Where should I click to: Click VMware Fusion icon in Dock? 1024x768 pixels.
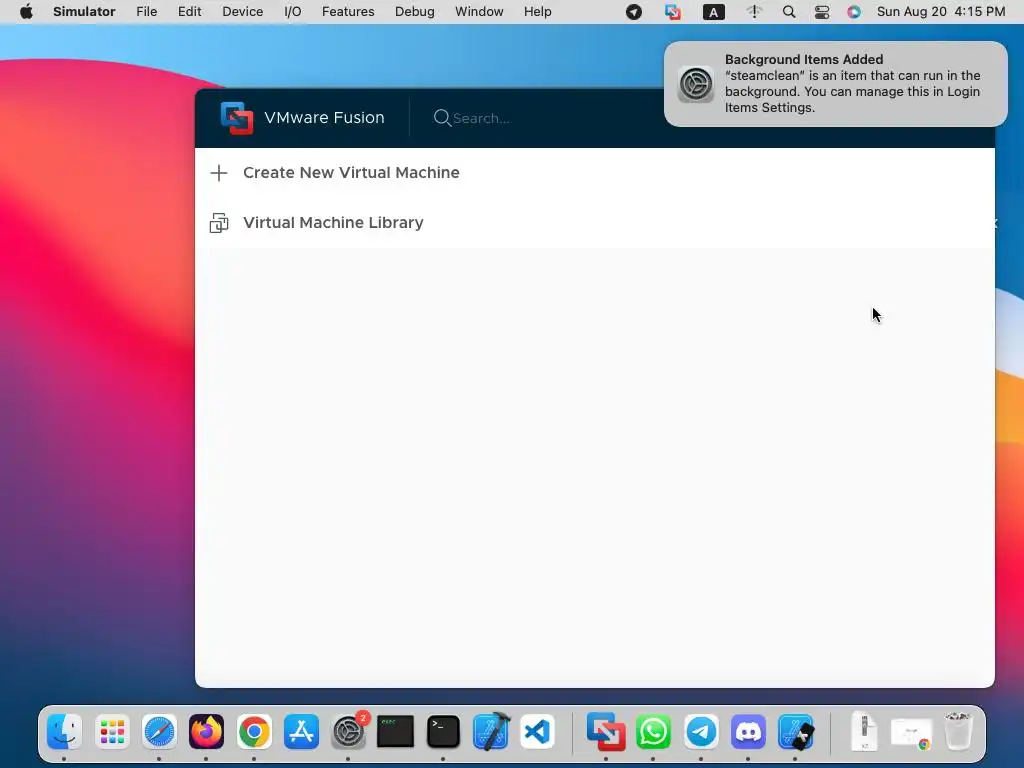606,731
